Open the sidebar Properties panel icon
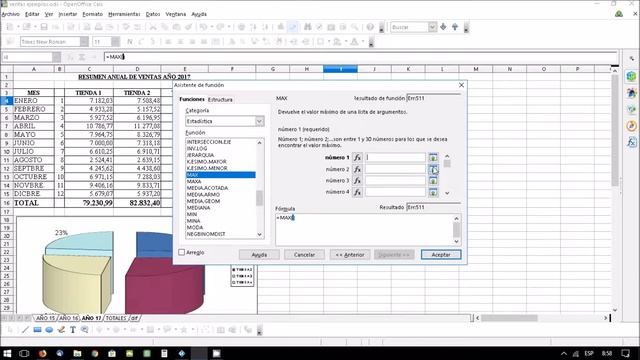Image resolution: width=640 pixels, height=360 pixels. pyautogui.click(x=631, y=76)
